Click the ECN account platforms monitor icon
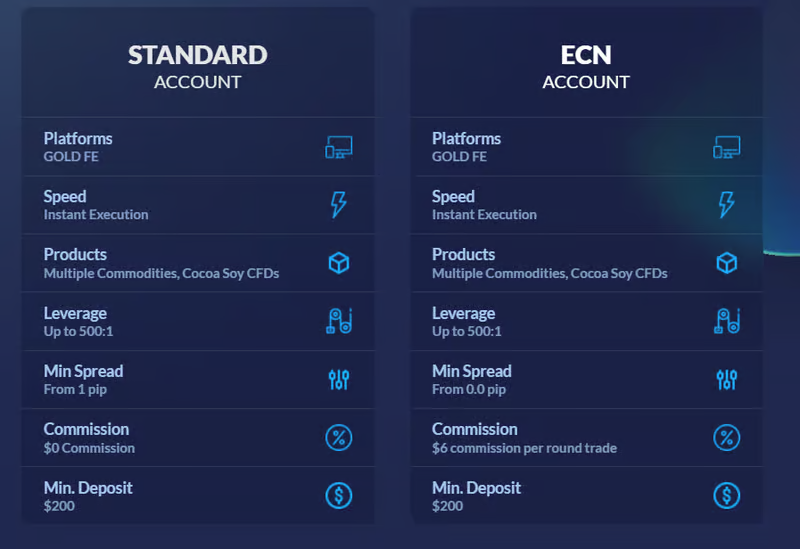Viewport: 800px width, 549px height. coord(727,147)
